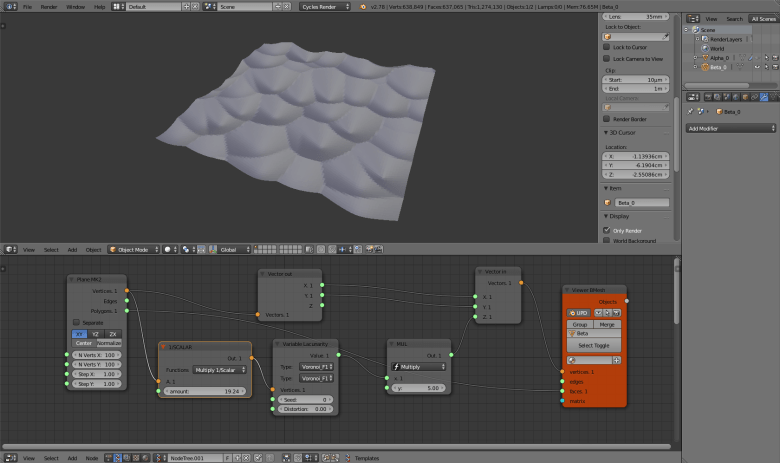The width and height of the screenshot is (780, 463).
Task: Open the Object Mode dropdown
Action: (134, 249)
